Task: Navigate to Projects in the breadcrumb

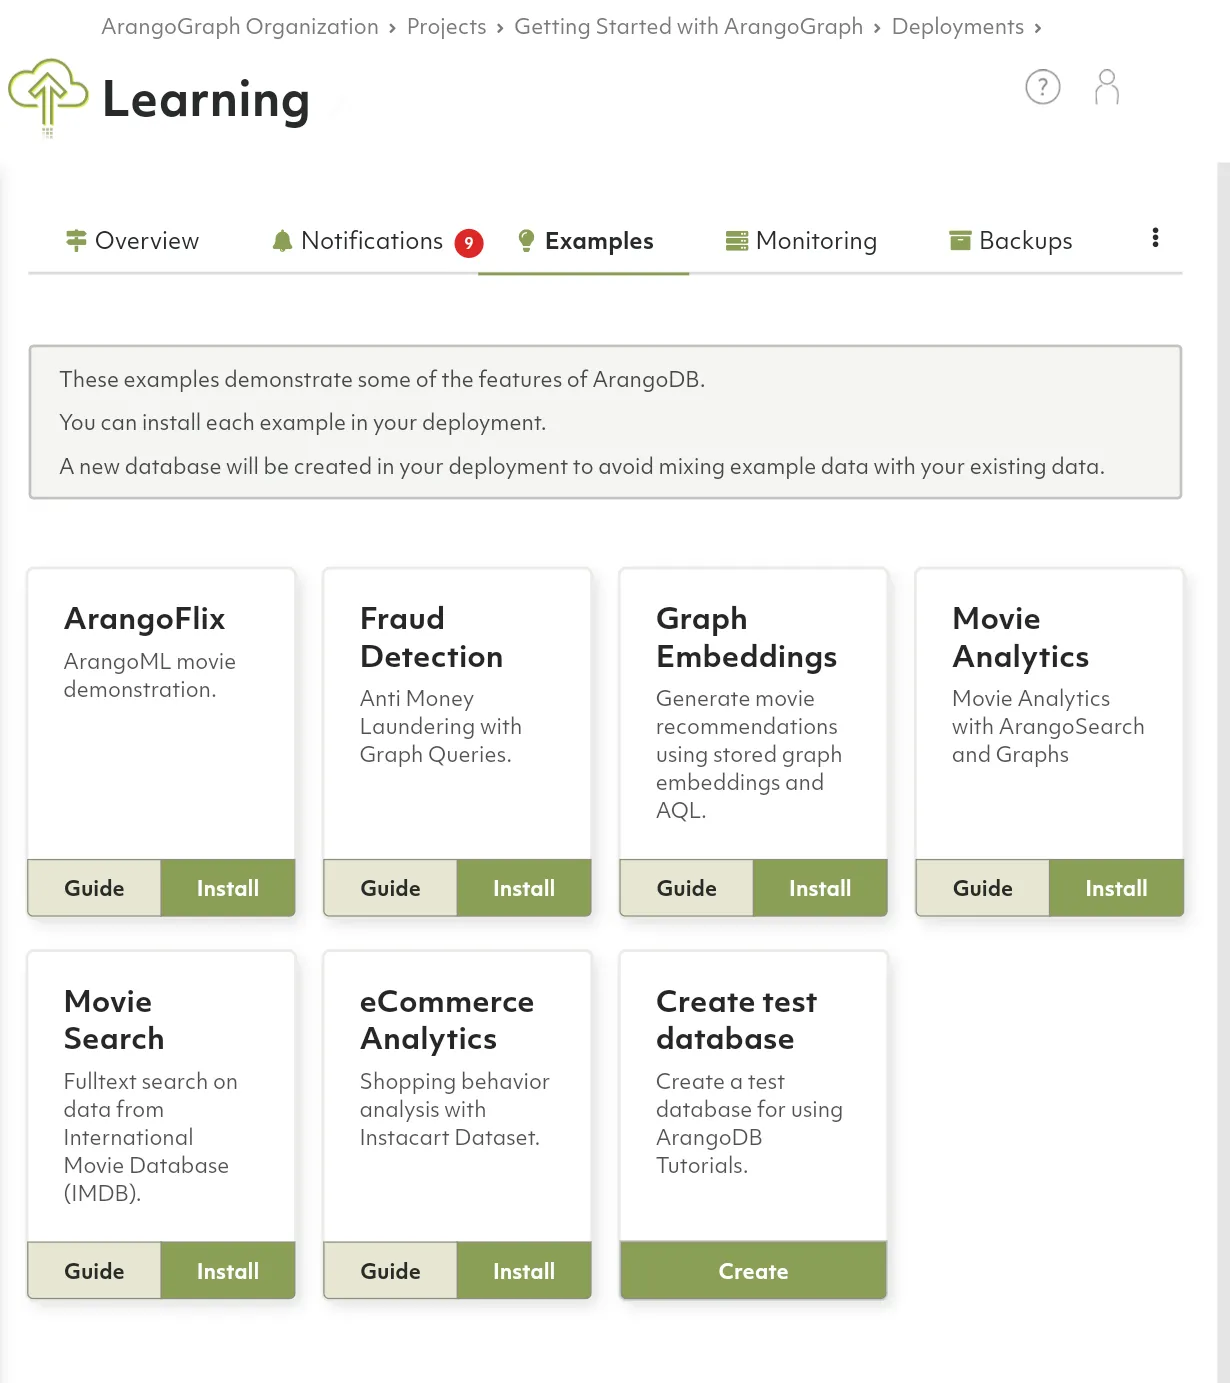Action: tap(446, 27)
